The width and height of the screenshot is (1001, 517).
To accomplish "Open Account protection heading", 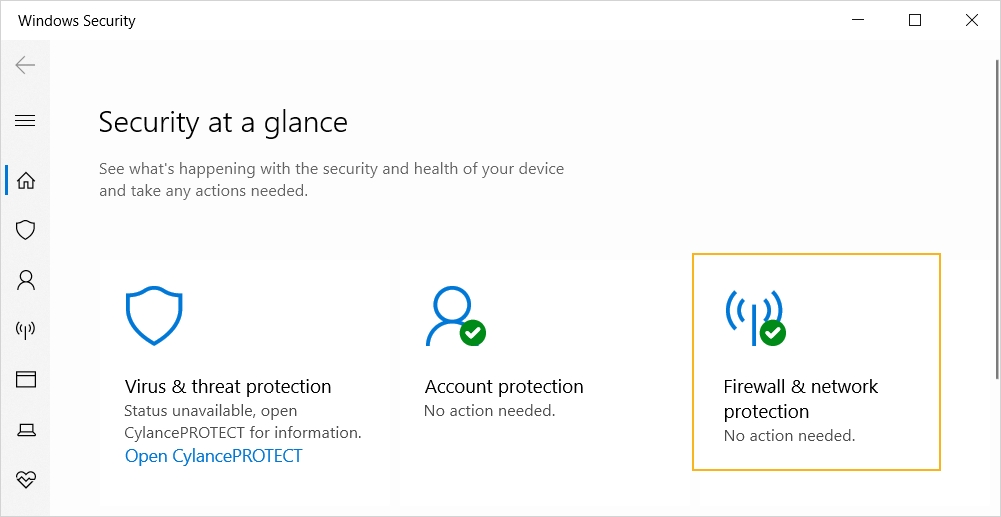I will point(504,387).
